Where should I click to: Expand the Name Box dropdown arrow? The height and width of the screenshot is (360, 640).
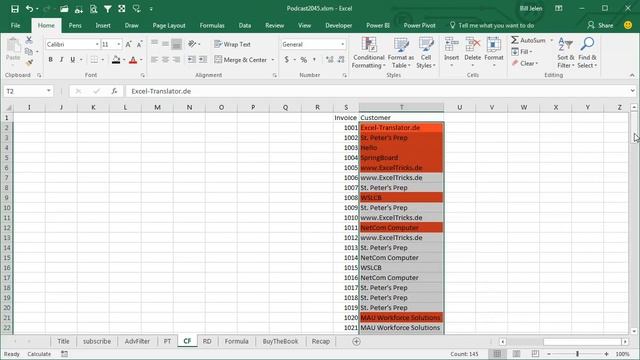pos(49,91)
